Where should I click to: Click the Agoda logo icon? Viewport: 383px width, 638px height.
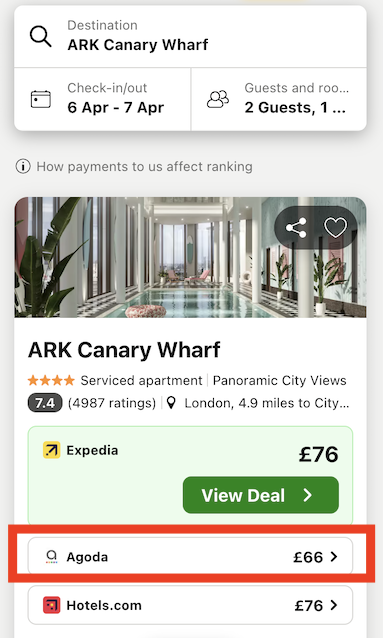52,557
